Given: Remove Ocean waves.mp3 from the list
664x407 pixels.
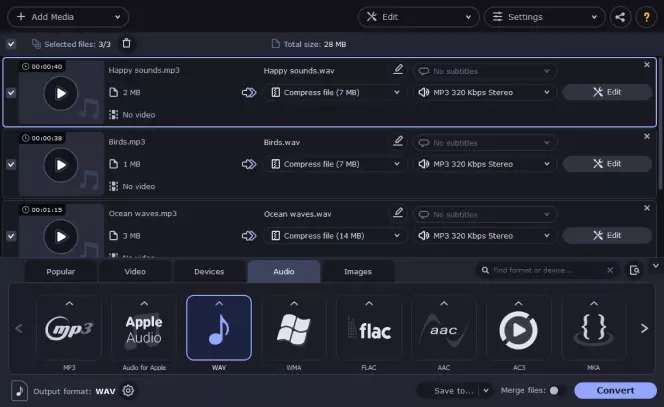Looking at the screenshot, I should [647, 208].
